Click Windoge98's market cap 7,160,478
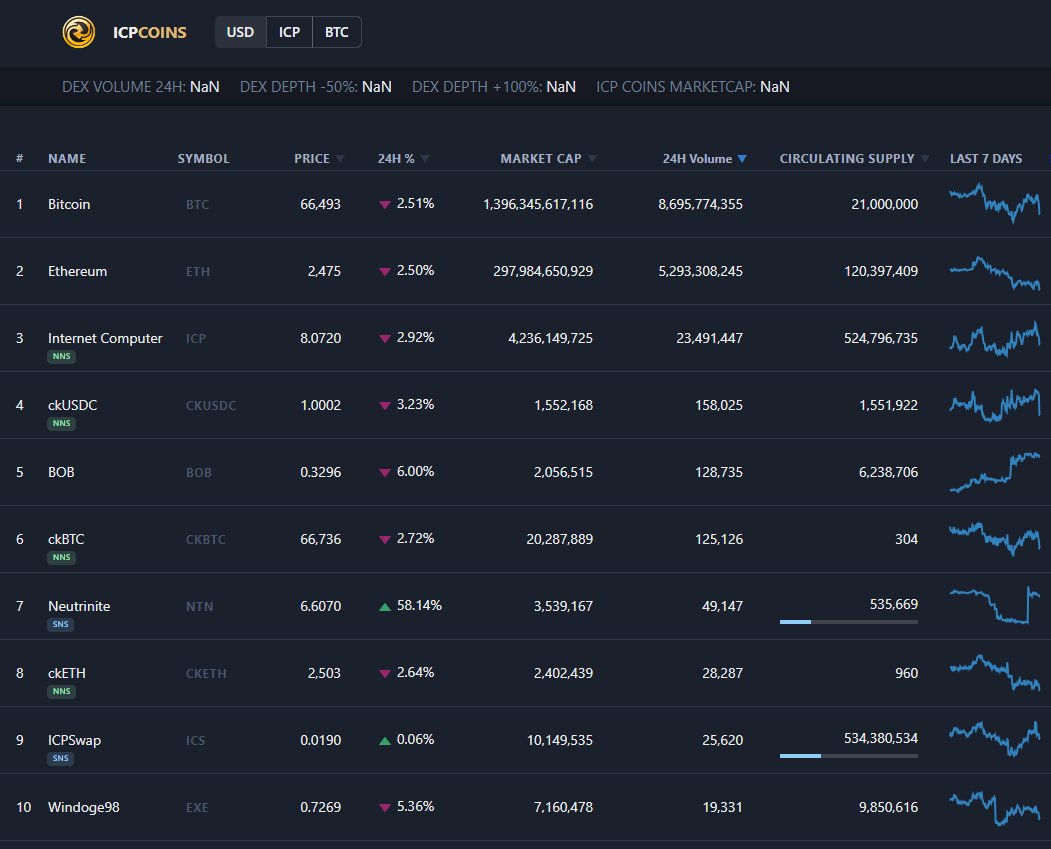The height and width of the screenshot is (849, 1051). 563,807
